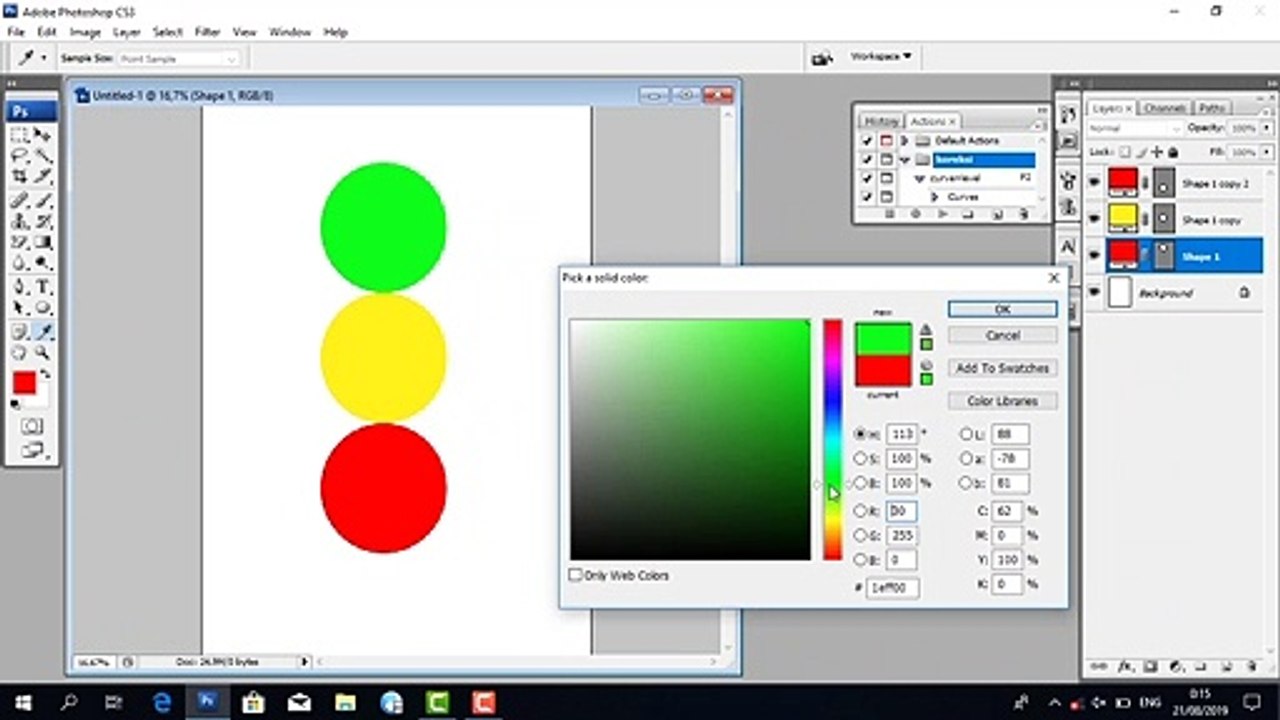Select the L lightness radio button
This screenshot has width=1280, height=720.
click(967, 434)
